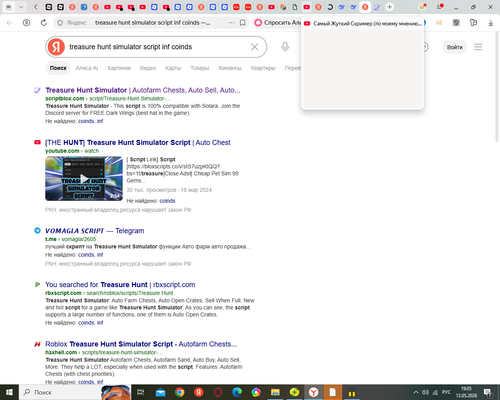Open the Windows Start menu

pyautogui.click(x=9, y=392)
